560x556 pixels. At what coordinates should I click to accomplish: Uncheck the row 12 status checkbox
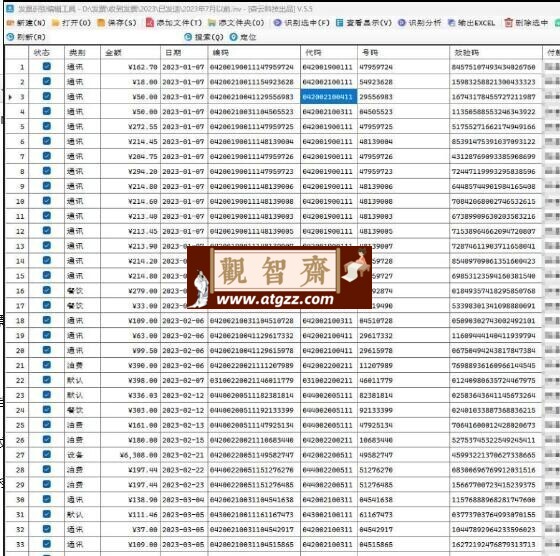click(x=46, y=231)
